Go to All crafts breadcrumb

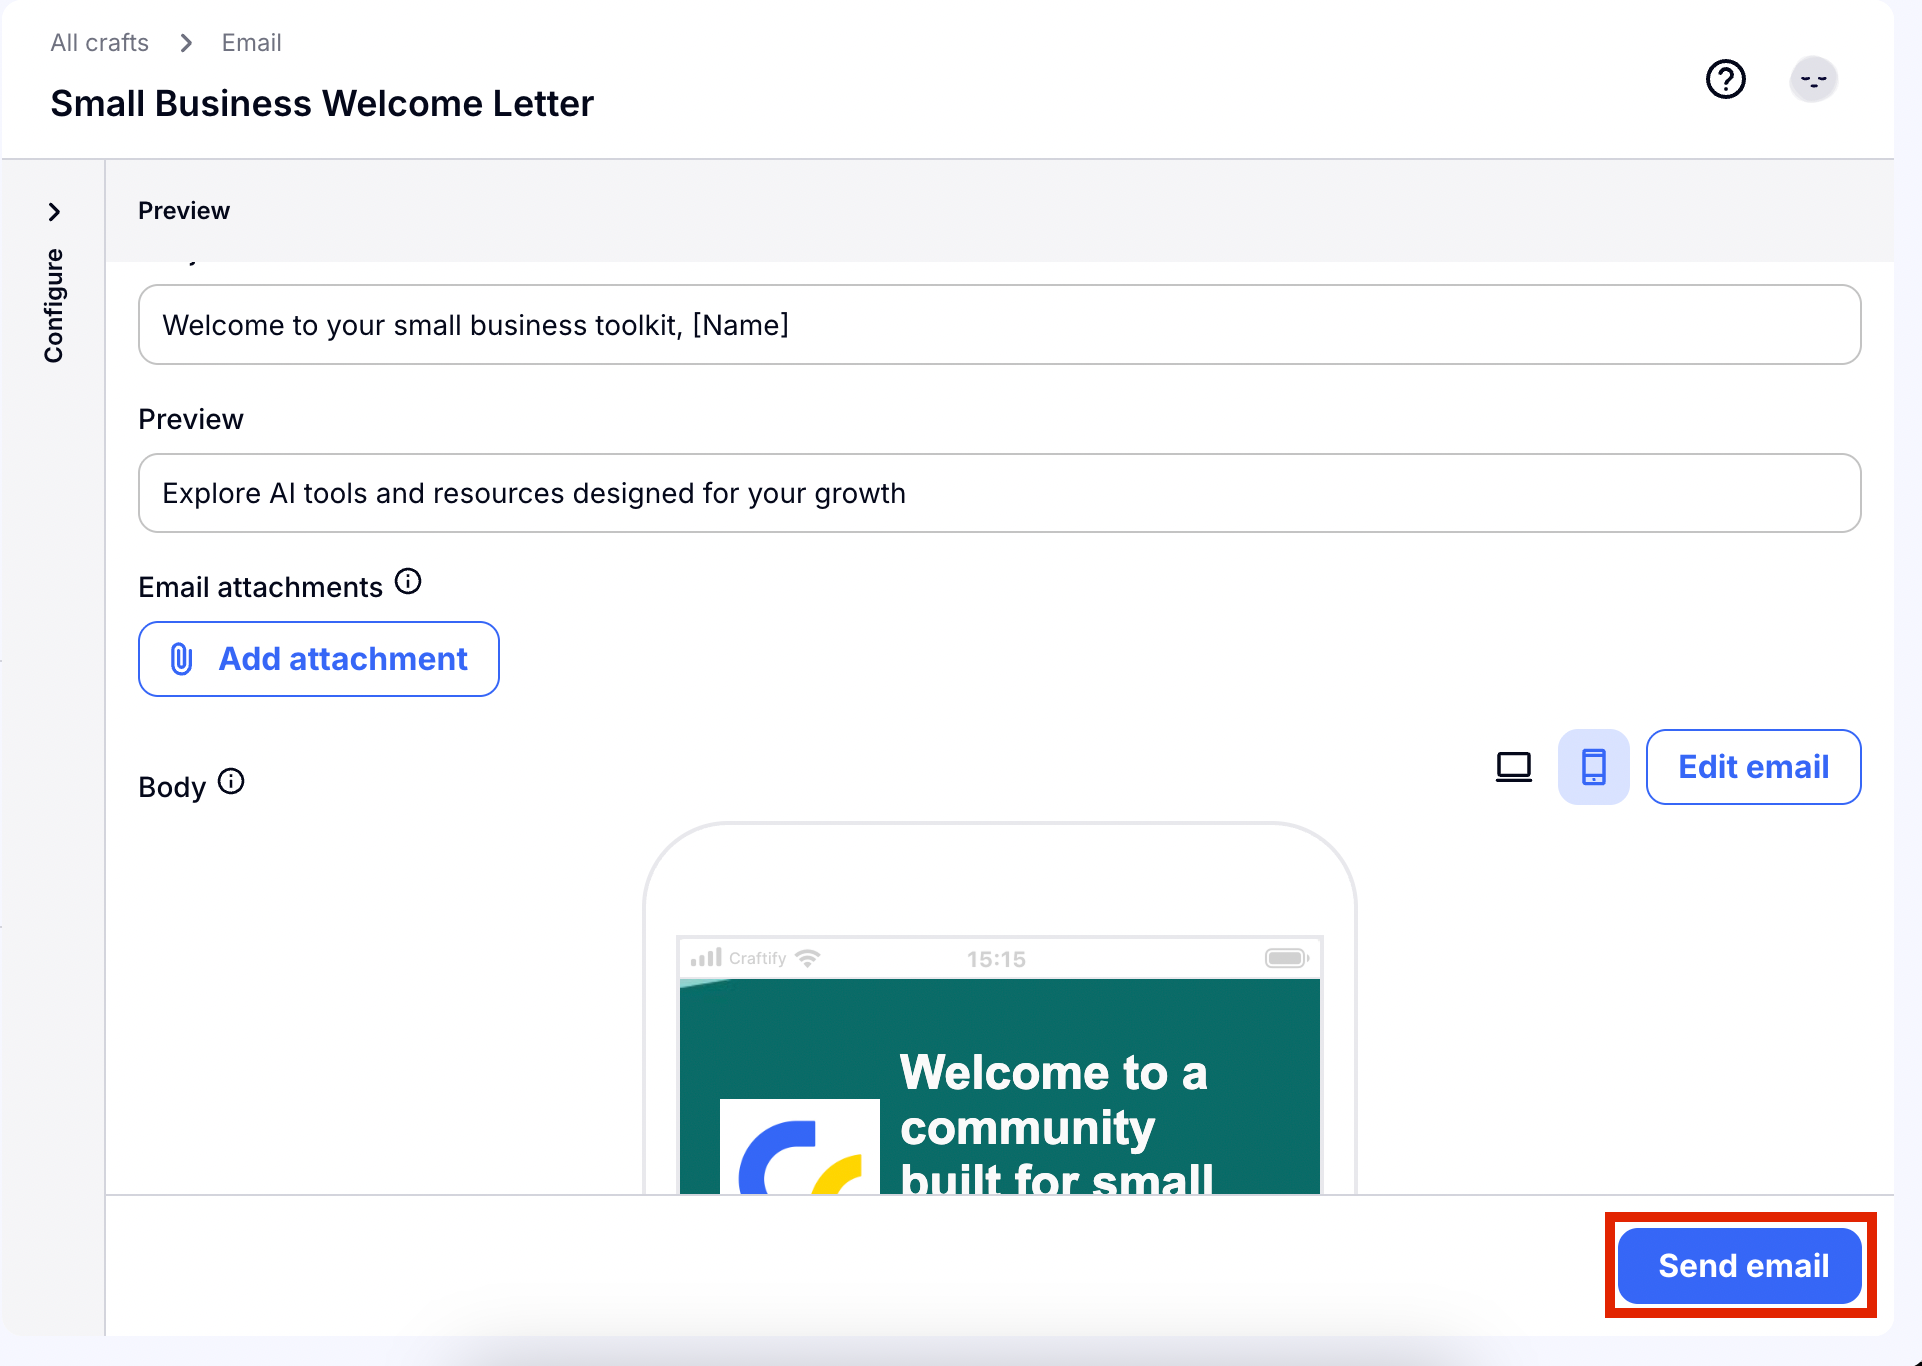click(x=99, y=43)
